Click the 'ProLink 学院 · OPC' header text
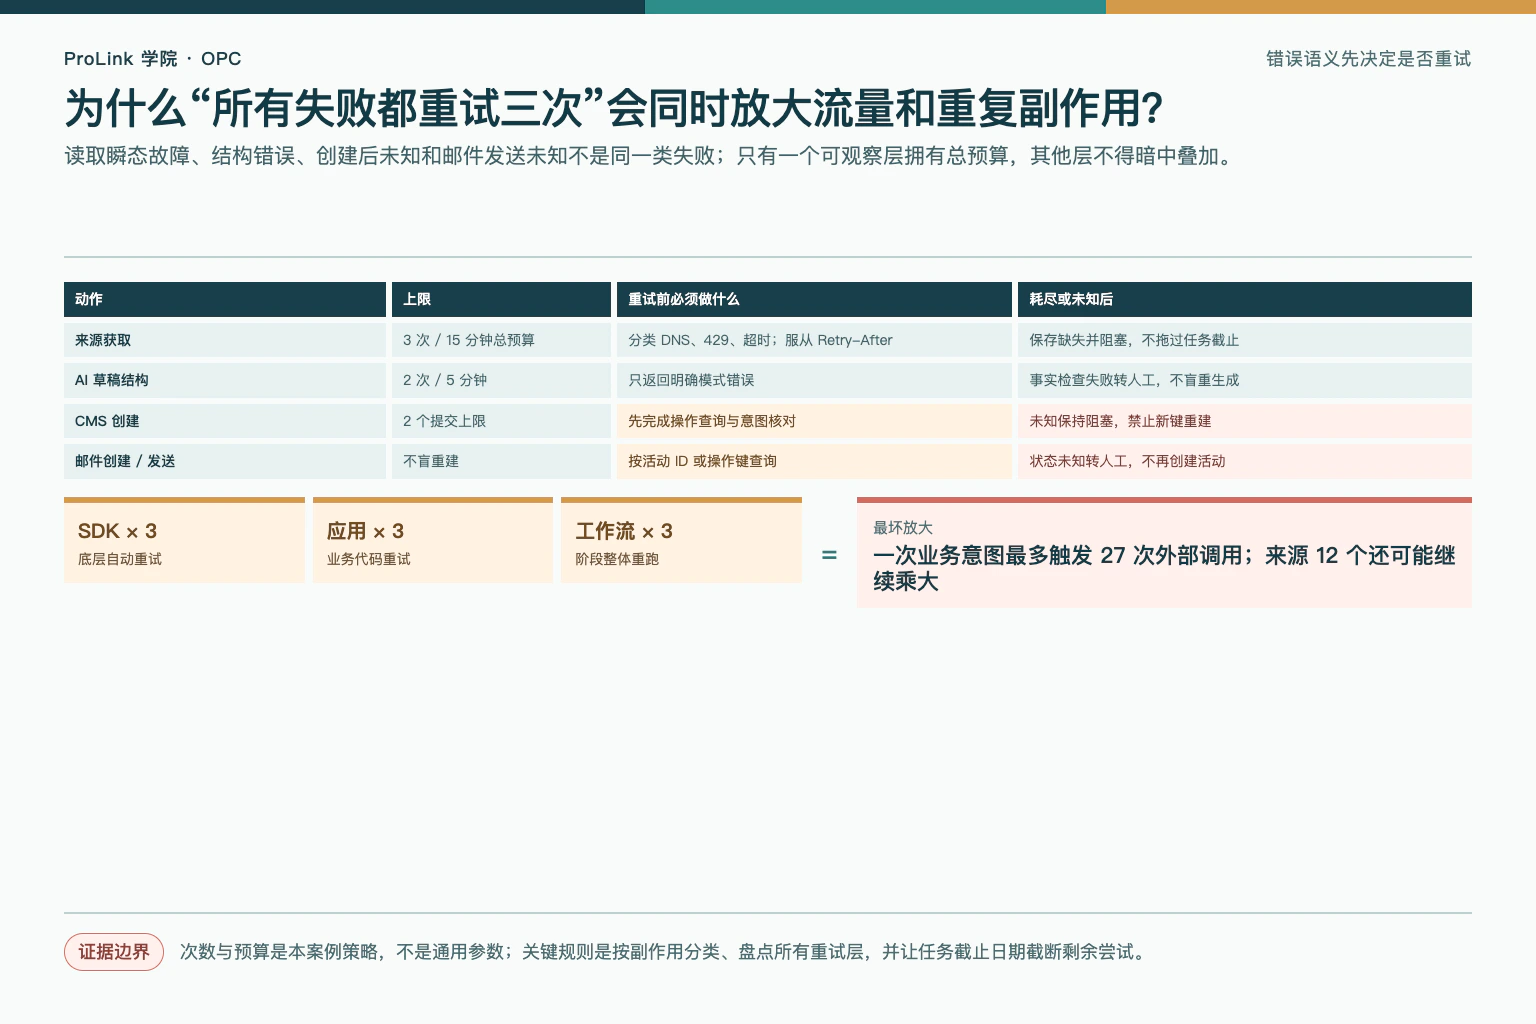 tap(152, 59)
